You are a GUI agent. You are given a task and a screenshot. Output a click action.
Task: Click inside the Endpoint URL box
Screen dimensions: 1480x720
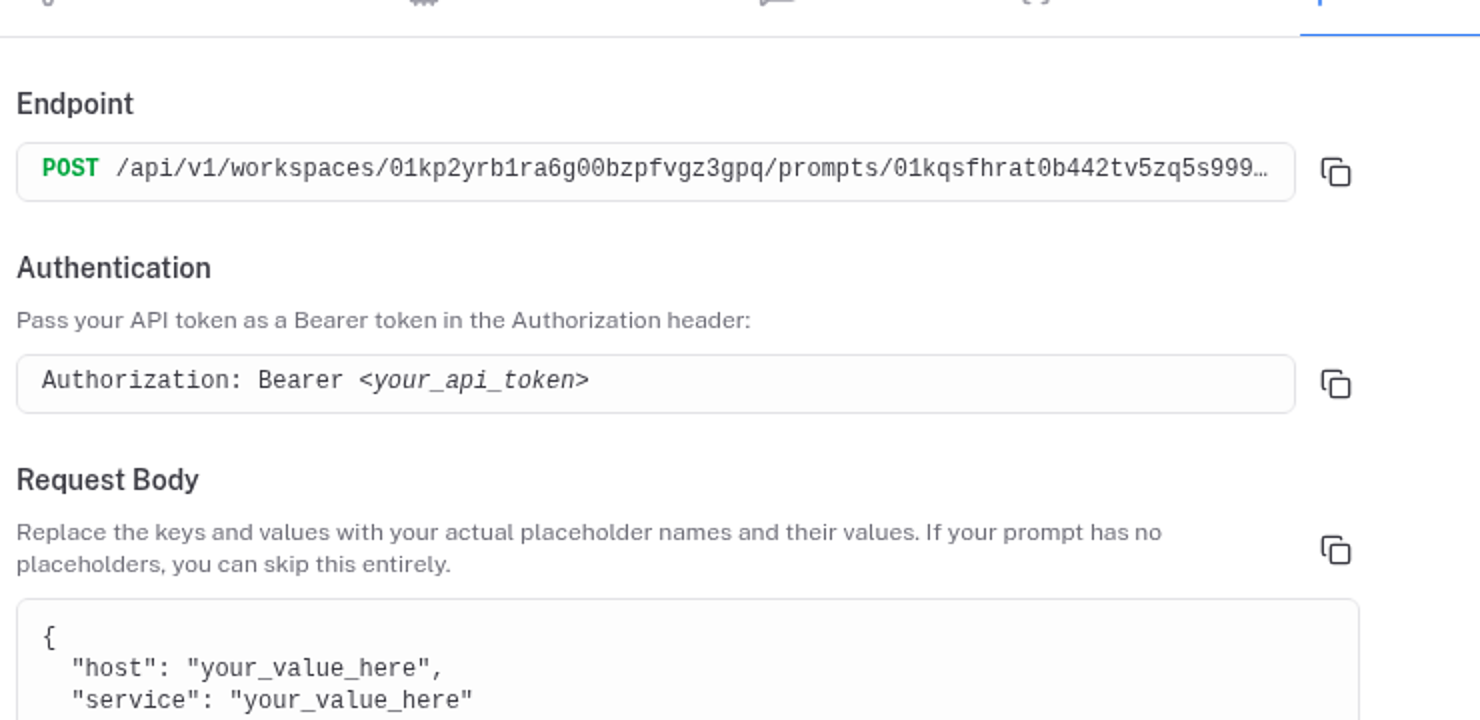[x=656, y=172]
